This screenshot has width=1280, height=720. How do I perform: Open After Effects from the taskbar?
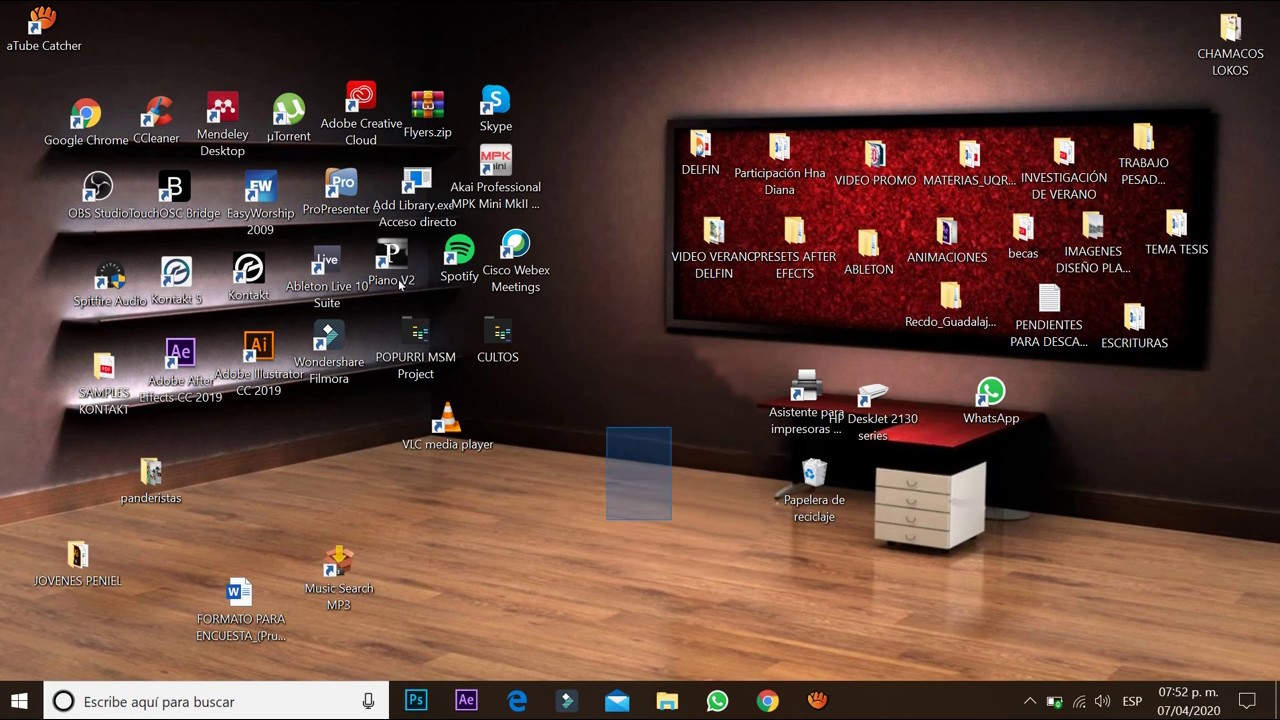466,701
